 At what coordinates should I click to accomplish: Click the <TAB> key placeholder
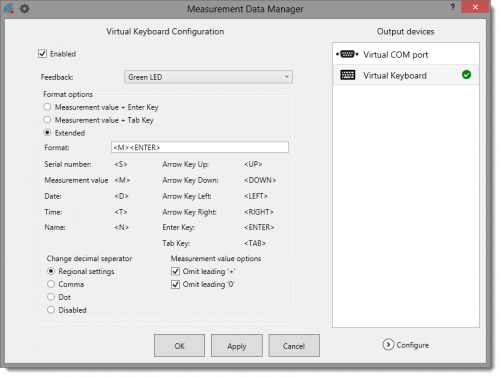pos(255,243)
